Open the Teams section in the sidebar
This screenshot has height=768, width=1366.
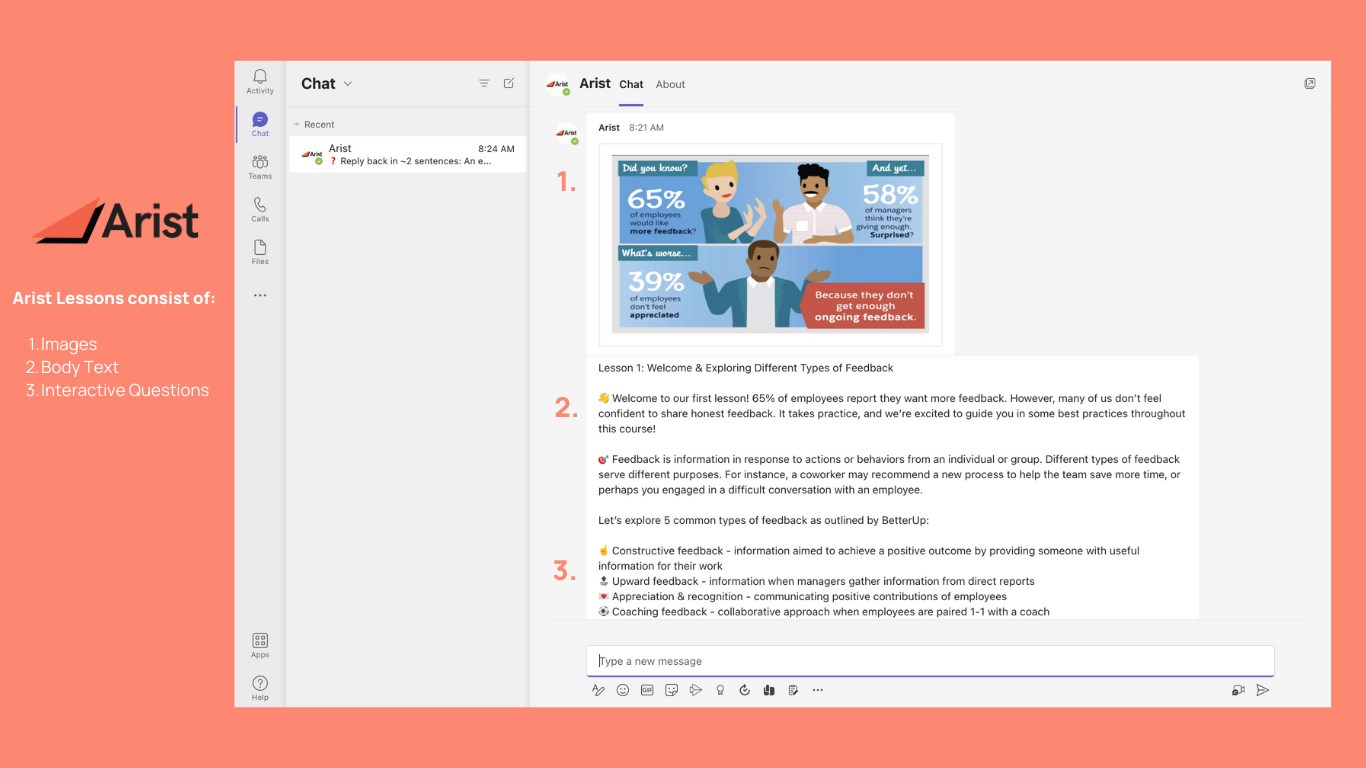point(260,166)
